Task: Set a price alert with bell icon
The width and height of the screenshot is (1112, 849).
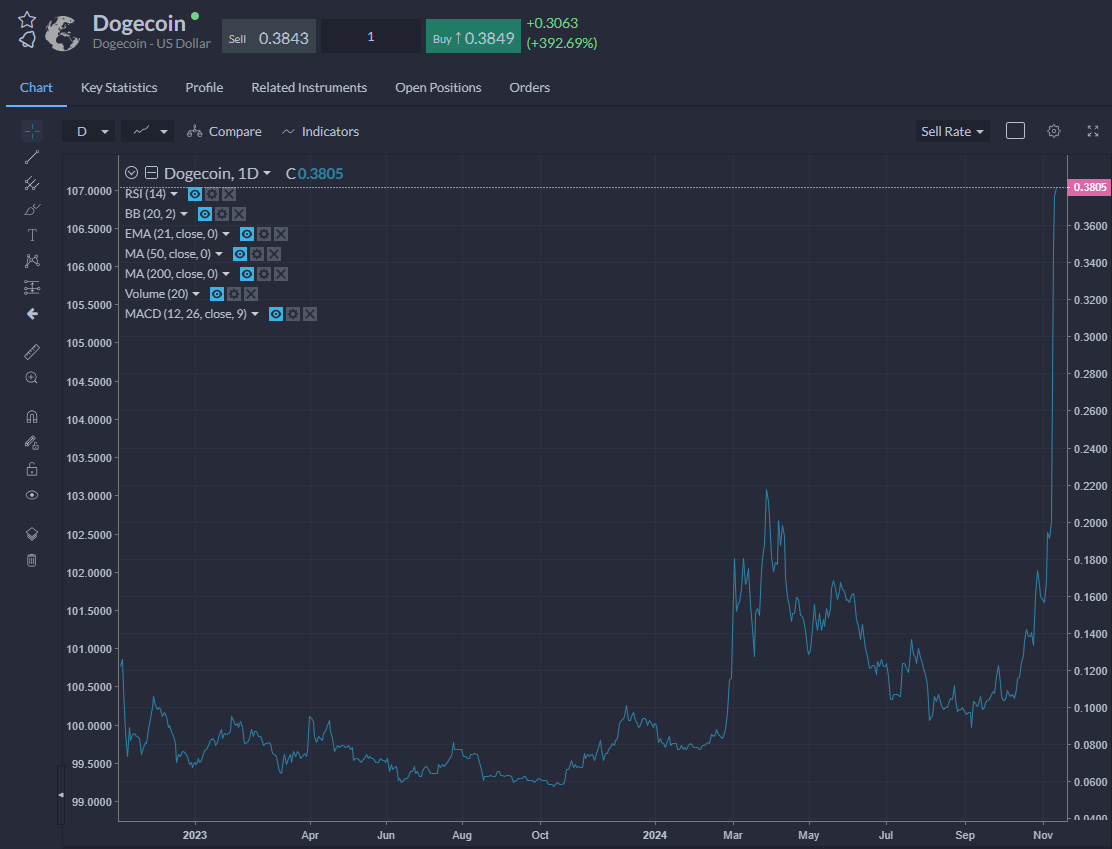Action: 27,40
